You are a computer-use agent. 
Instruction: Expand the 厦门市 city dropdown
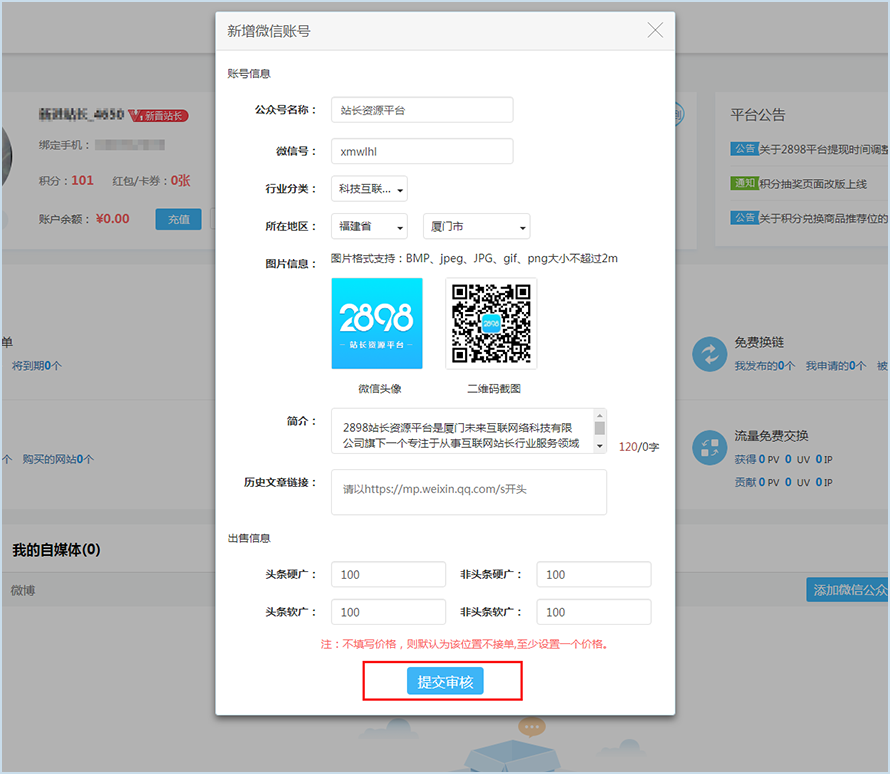[x=476, y=226]
